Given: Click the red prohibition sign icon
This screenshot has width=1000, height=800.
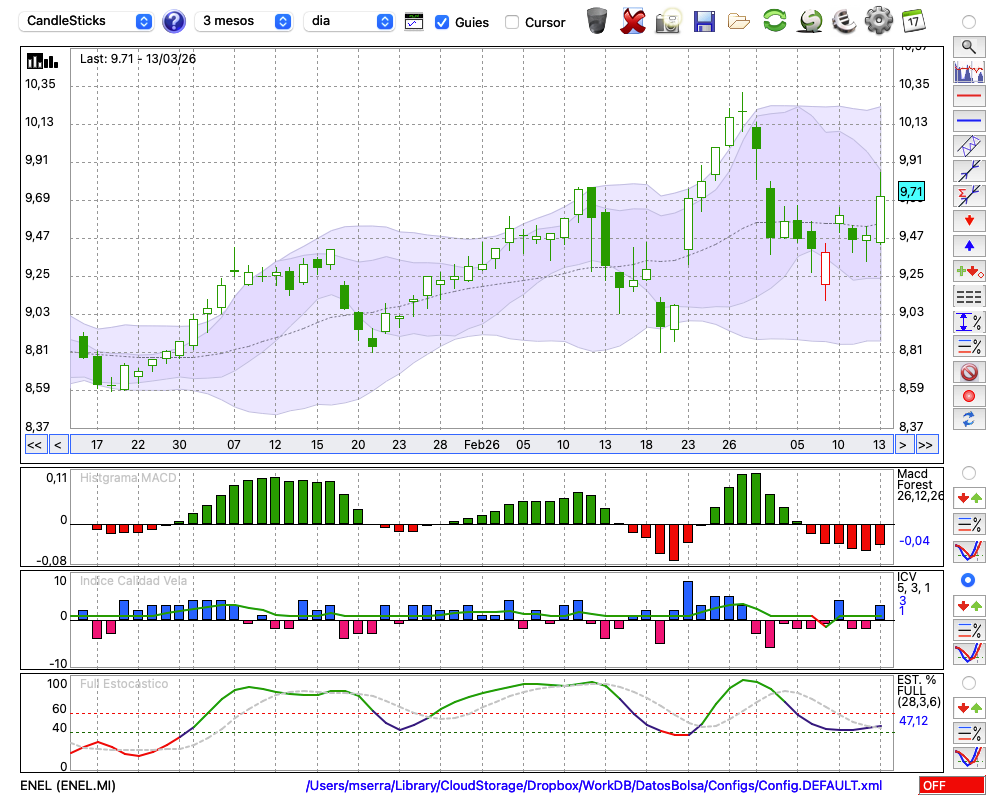Looking at the screenshot, I should coord(968,372).
